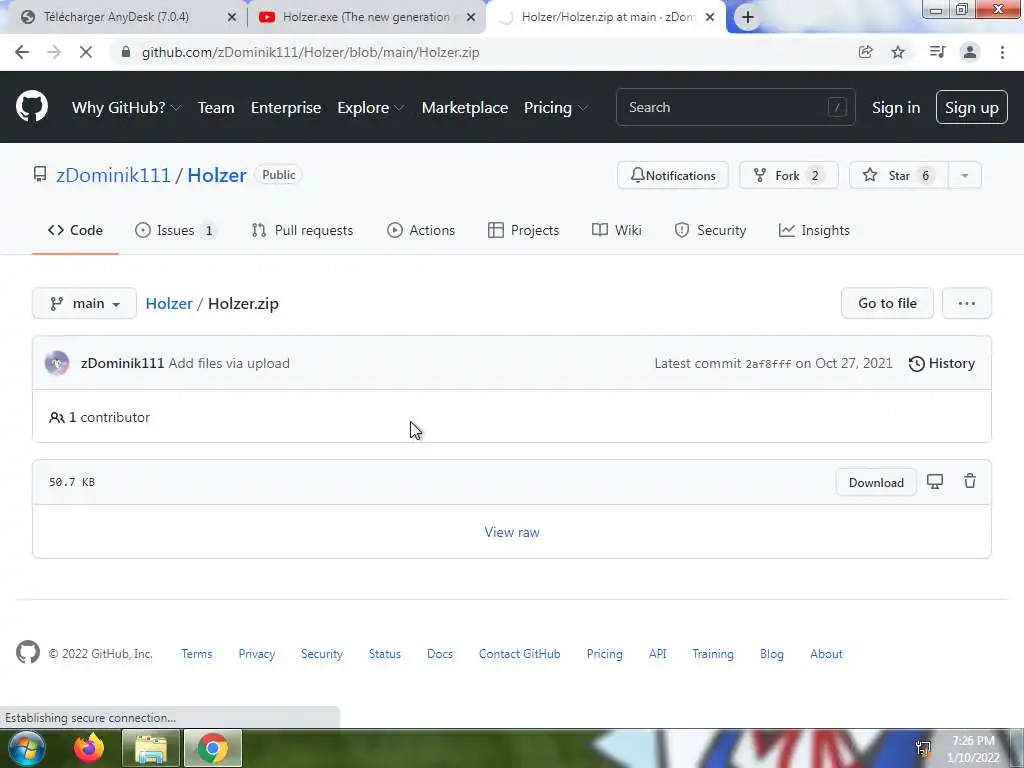This screenshot has height=768, width=1024.
Task: Stop page loading with X button
Action: (86, 52)
